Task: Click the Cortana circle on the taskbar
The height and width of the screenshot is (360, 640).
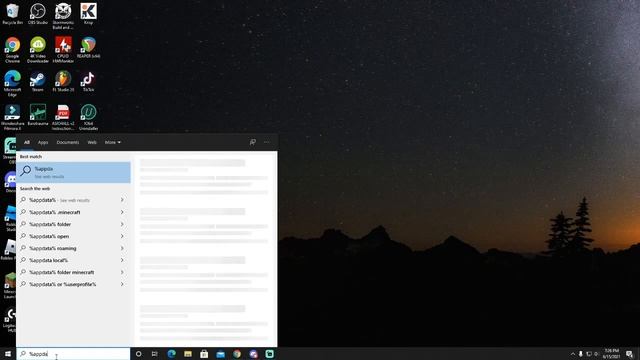Action: (138, 354)
